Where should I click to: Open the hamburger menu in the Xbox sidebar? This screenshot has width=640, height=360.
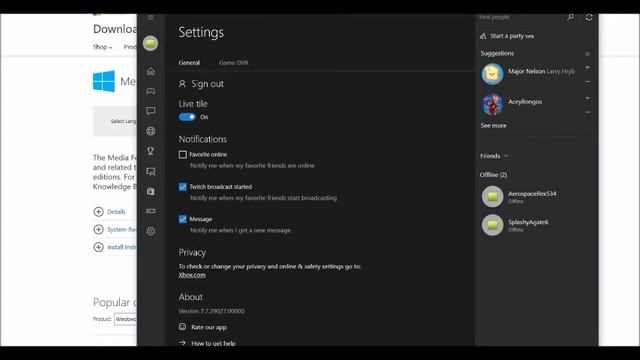click(151, 18)
